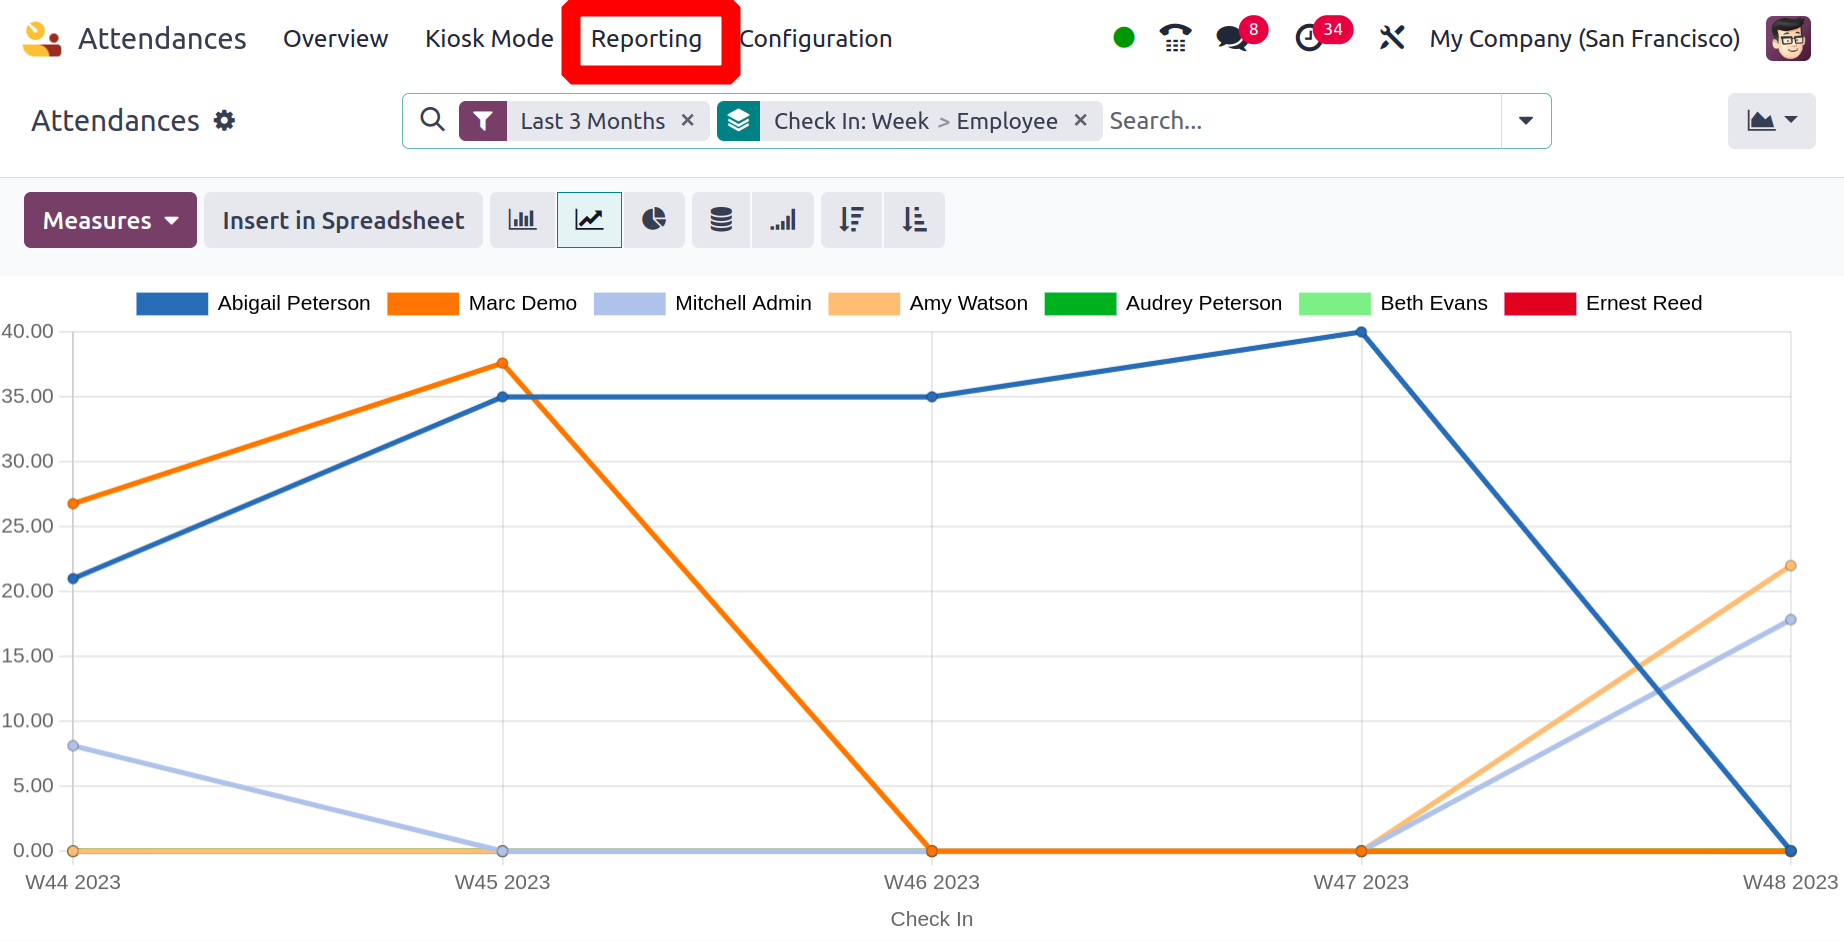Image resolution: width=1844 pixels, height=942 pixels.
Task: Toggle Mitchell Admin legend swatch
Action: tap(629, 303)
